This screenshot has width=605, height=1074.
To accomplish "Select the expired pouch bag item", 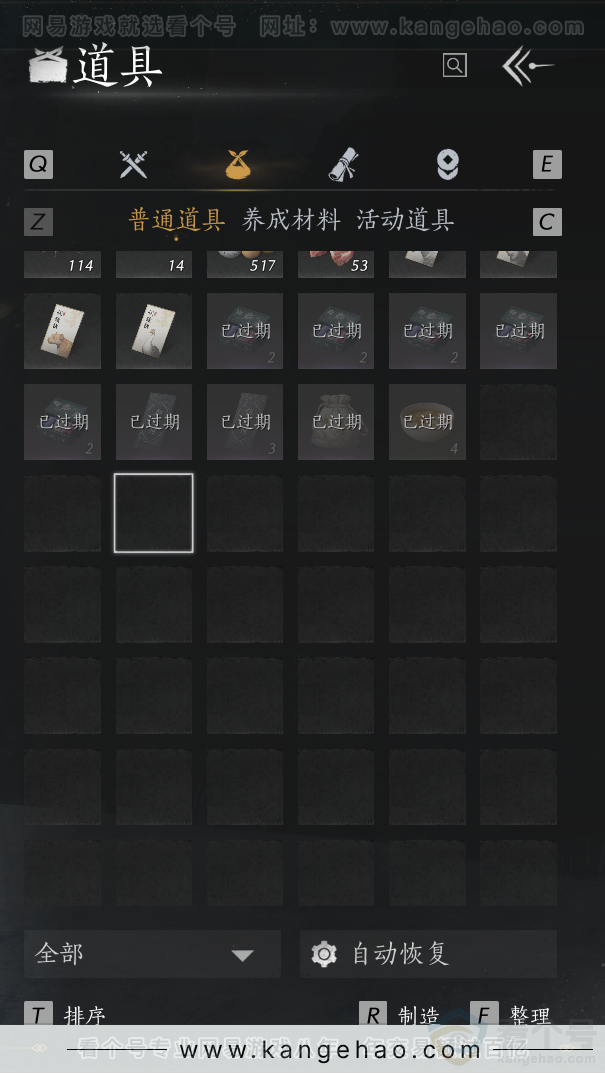I will pos(336,422).
